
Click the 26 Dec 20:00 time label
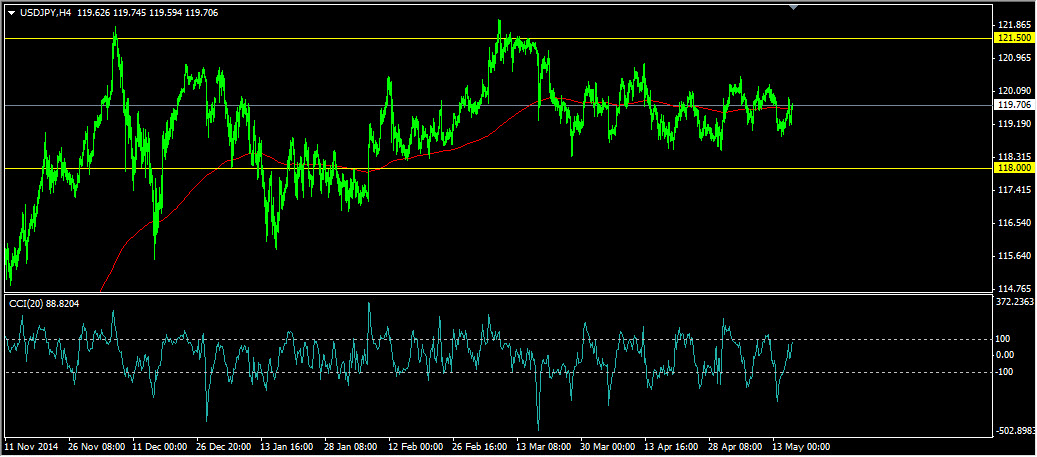pyautogui.click(x=224, y=446)
